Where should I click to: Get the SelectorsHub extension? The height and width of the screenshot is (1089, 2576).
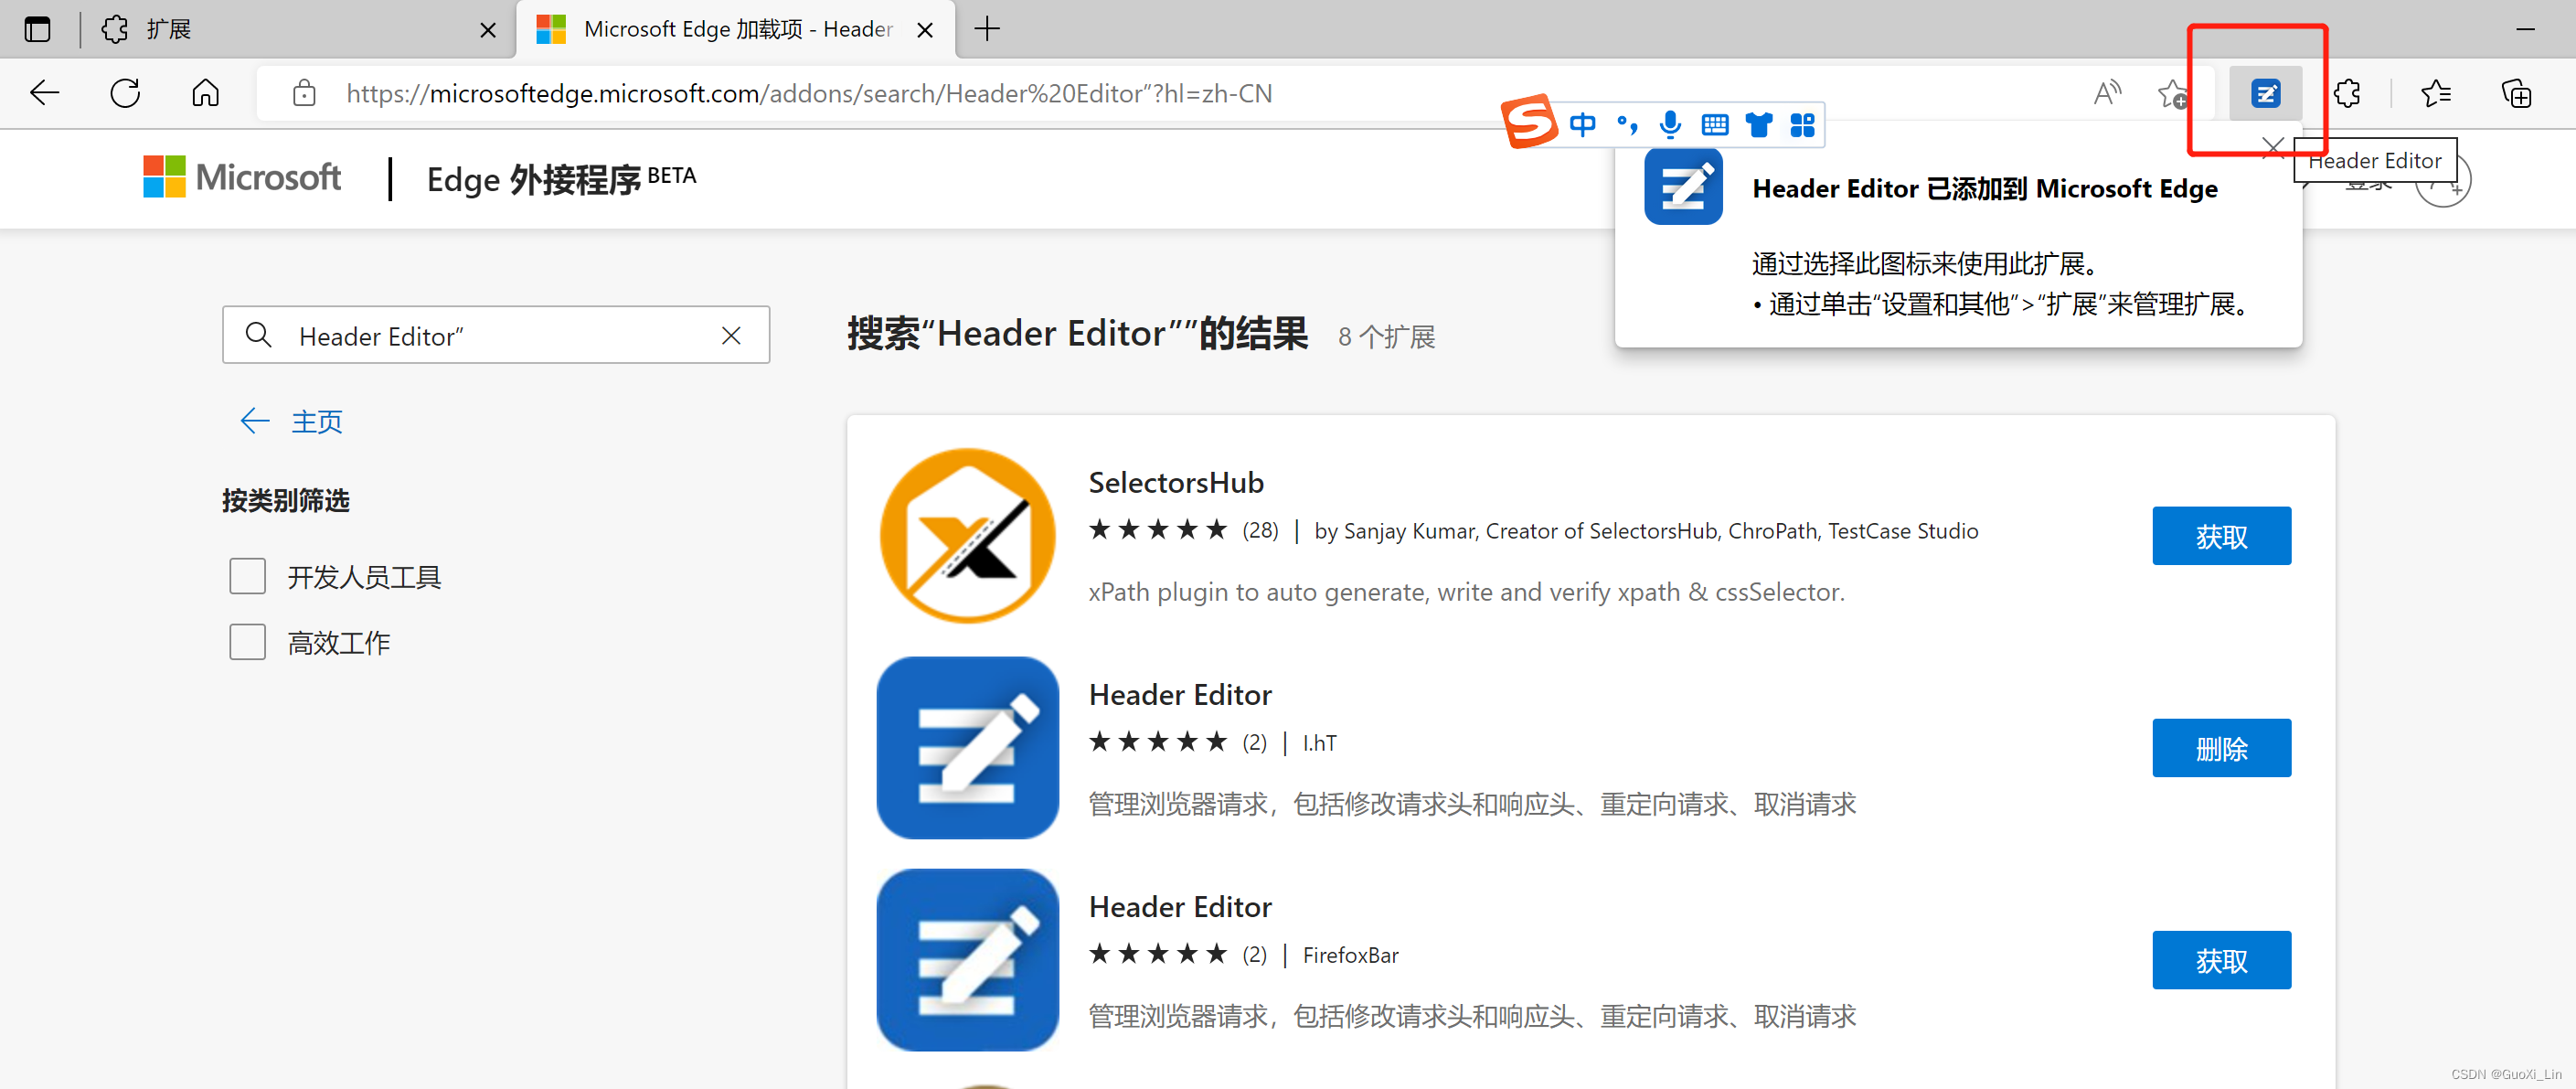point(2221,536)
